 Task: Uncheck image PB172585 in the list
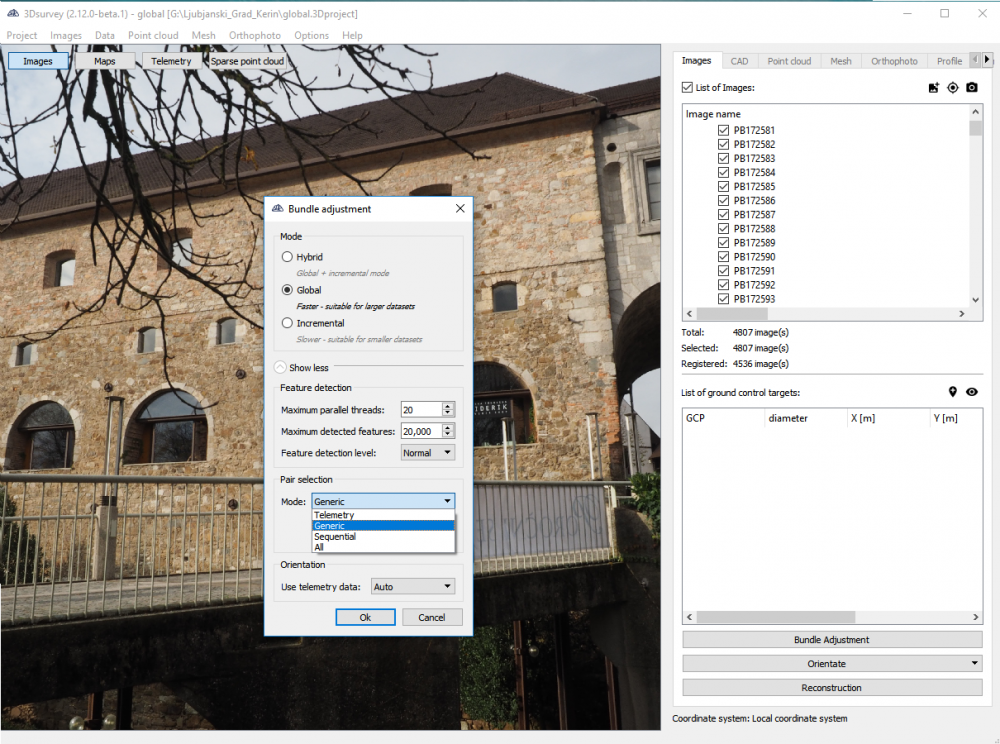(723, 187)
